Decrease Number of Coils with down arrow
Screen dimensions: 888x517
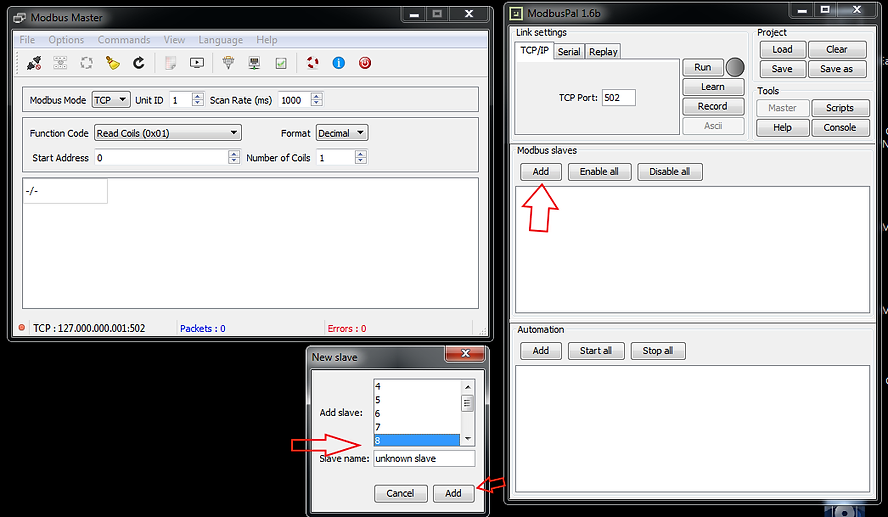[361, 161]
